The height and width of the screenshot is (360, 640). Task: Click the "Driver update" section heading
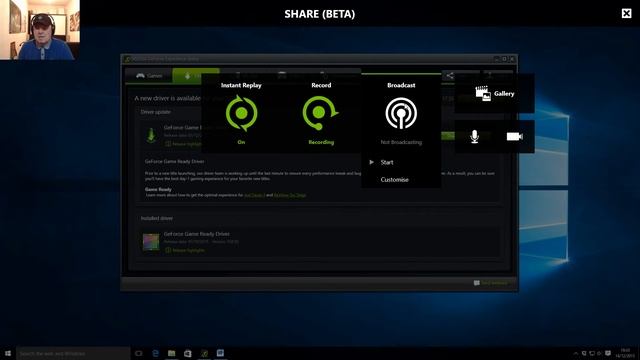(156, 112)
